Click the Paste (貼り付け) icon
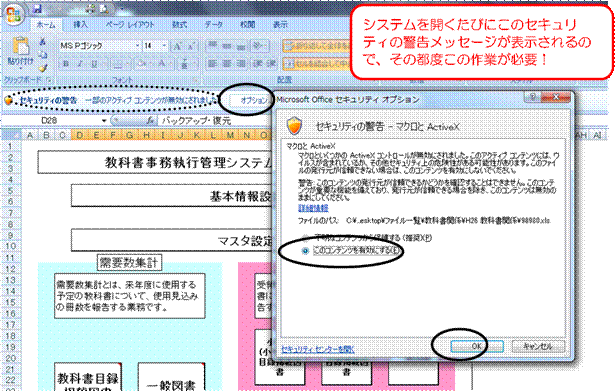This screenshot has height=391, width=615. (x=20, y=52)
